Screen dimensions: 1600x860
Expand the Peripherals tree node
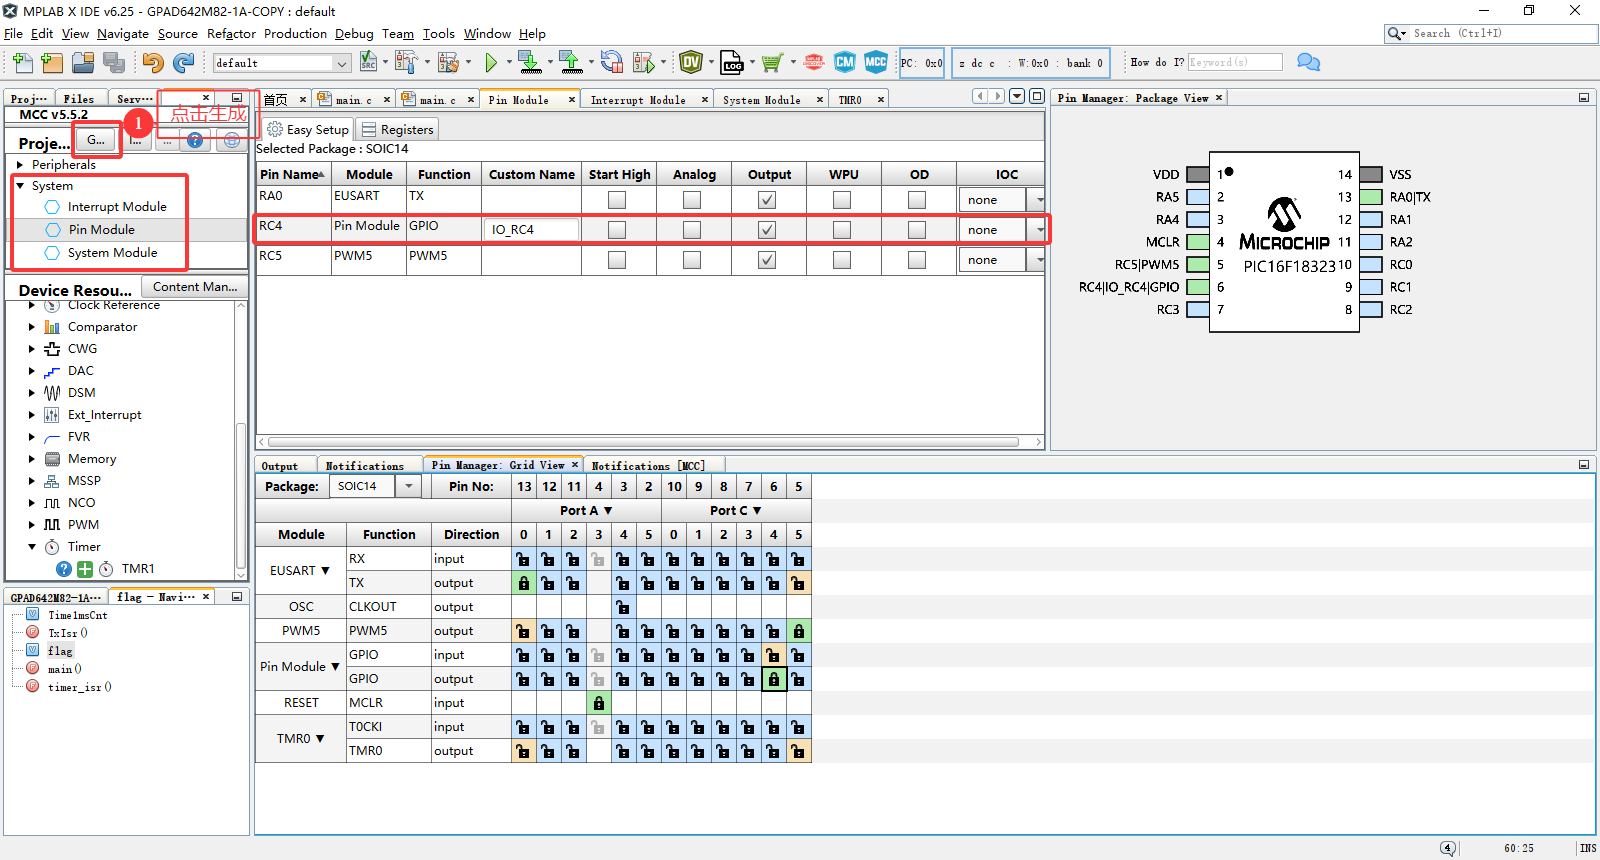click(21, 165)
